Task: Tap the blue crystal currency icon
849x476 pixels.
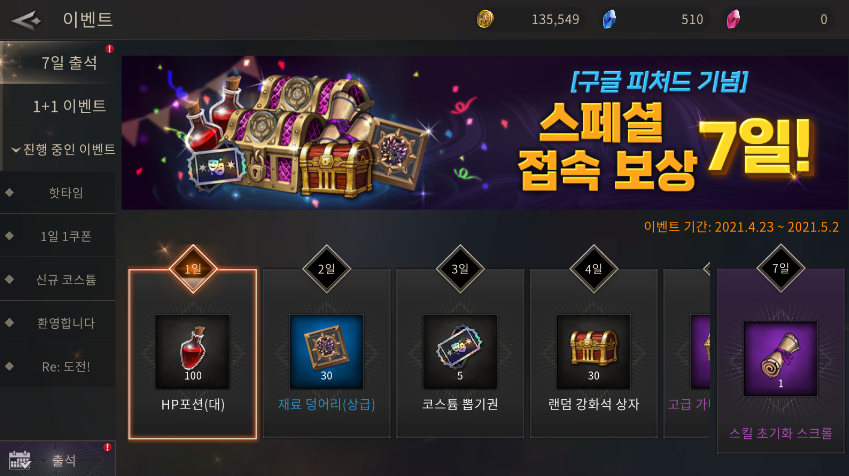Action: [x=609, y=19]
